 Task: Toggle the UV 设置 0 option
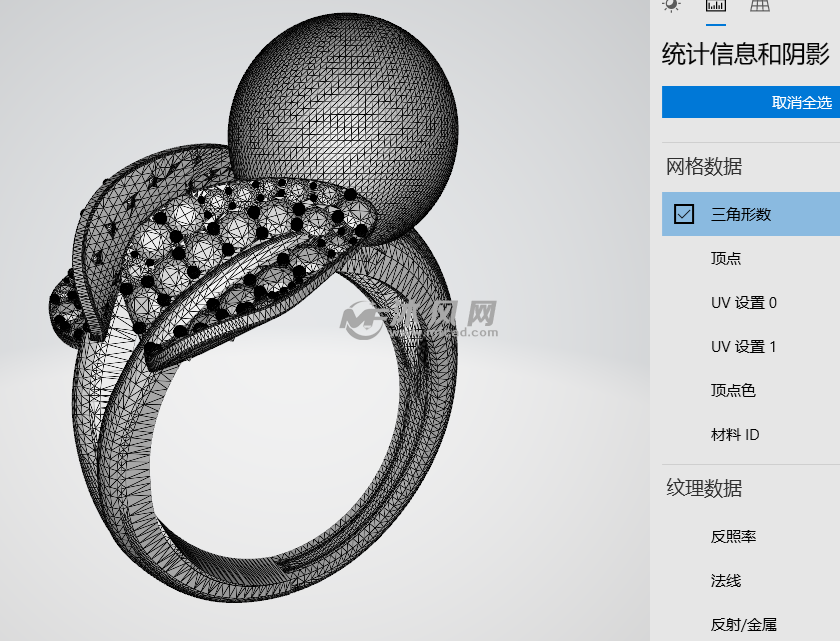click(743, 302)
